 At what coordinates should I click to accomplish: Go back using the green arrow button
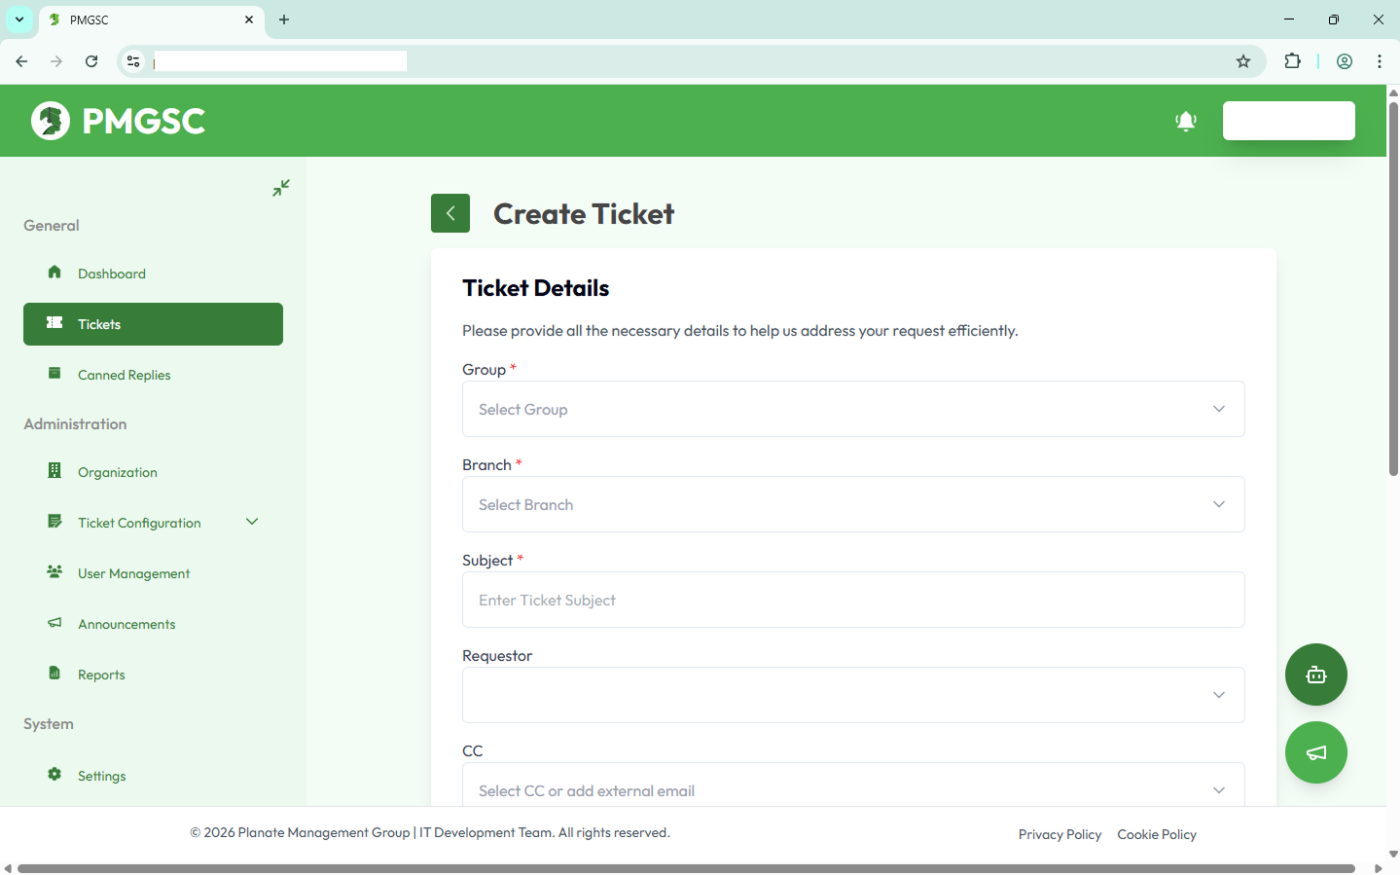coord(450,213)
